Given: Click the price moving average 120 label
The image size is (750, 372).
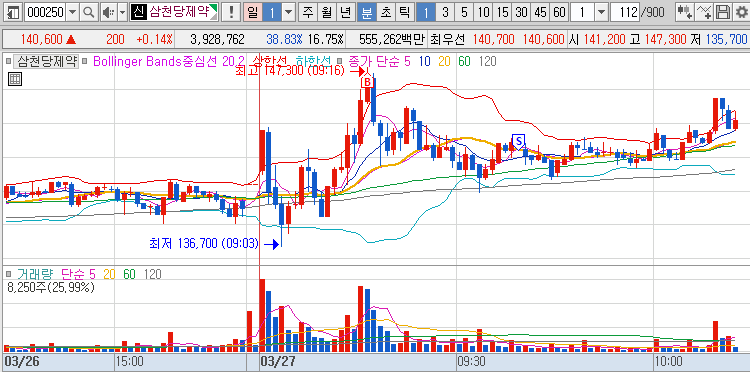Looking at the screenshot, I should pyautogui.click(x=487, y=61).
